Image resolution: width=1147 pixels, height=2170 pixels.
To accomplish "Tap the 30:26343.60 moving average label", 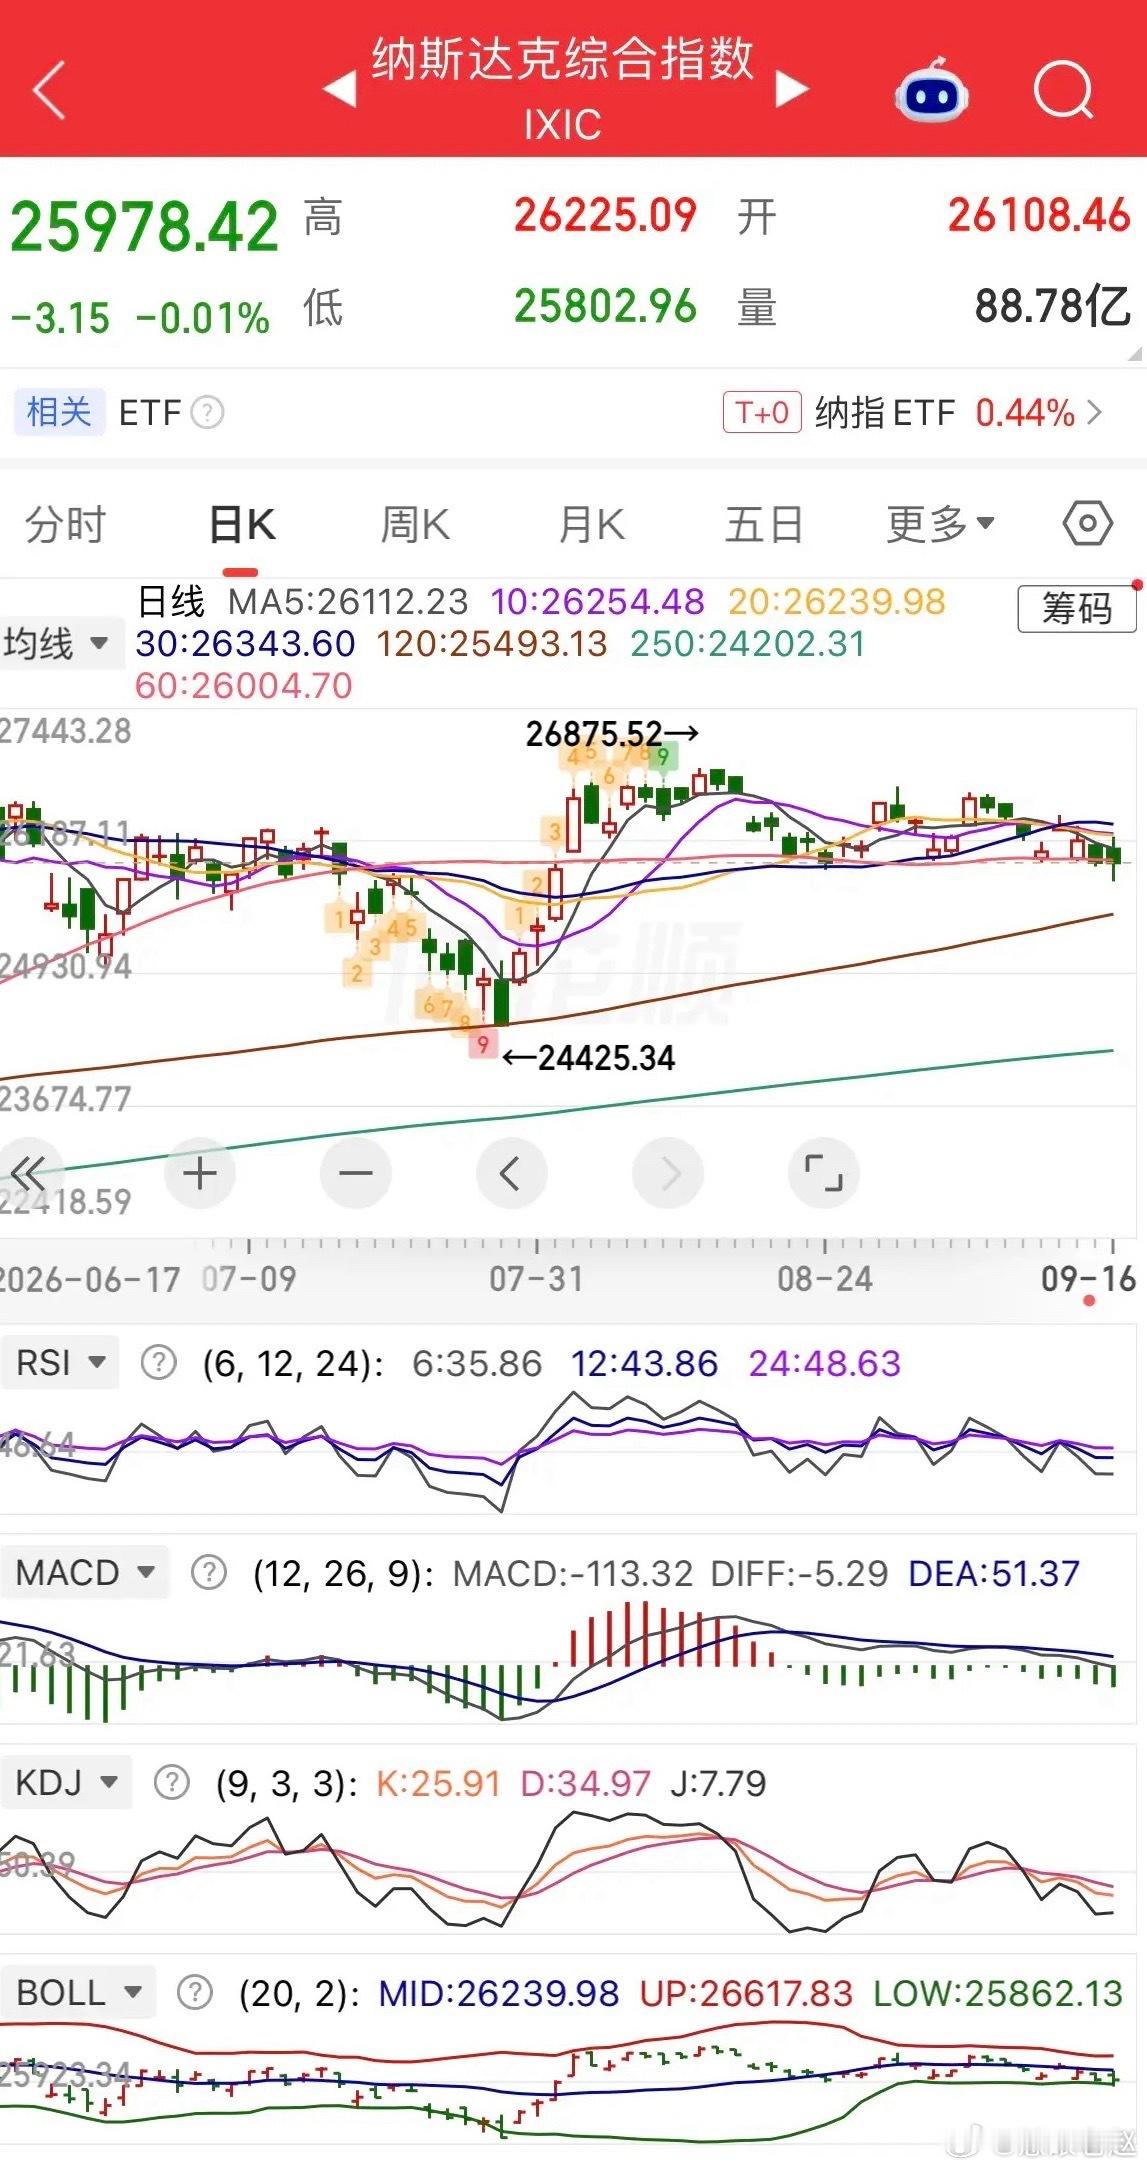I will click(x=246, y=644).
